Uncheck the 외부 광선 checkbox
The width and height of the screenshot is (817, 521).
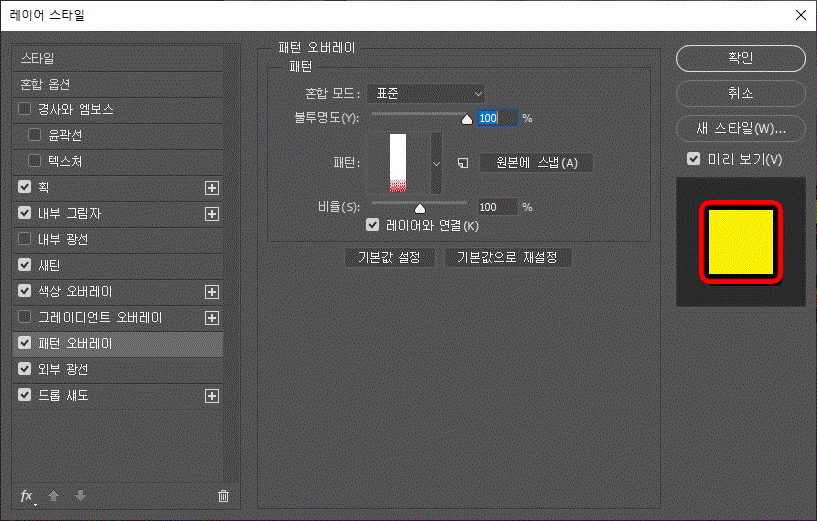coord(24,369)
